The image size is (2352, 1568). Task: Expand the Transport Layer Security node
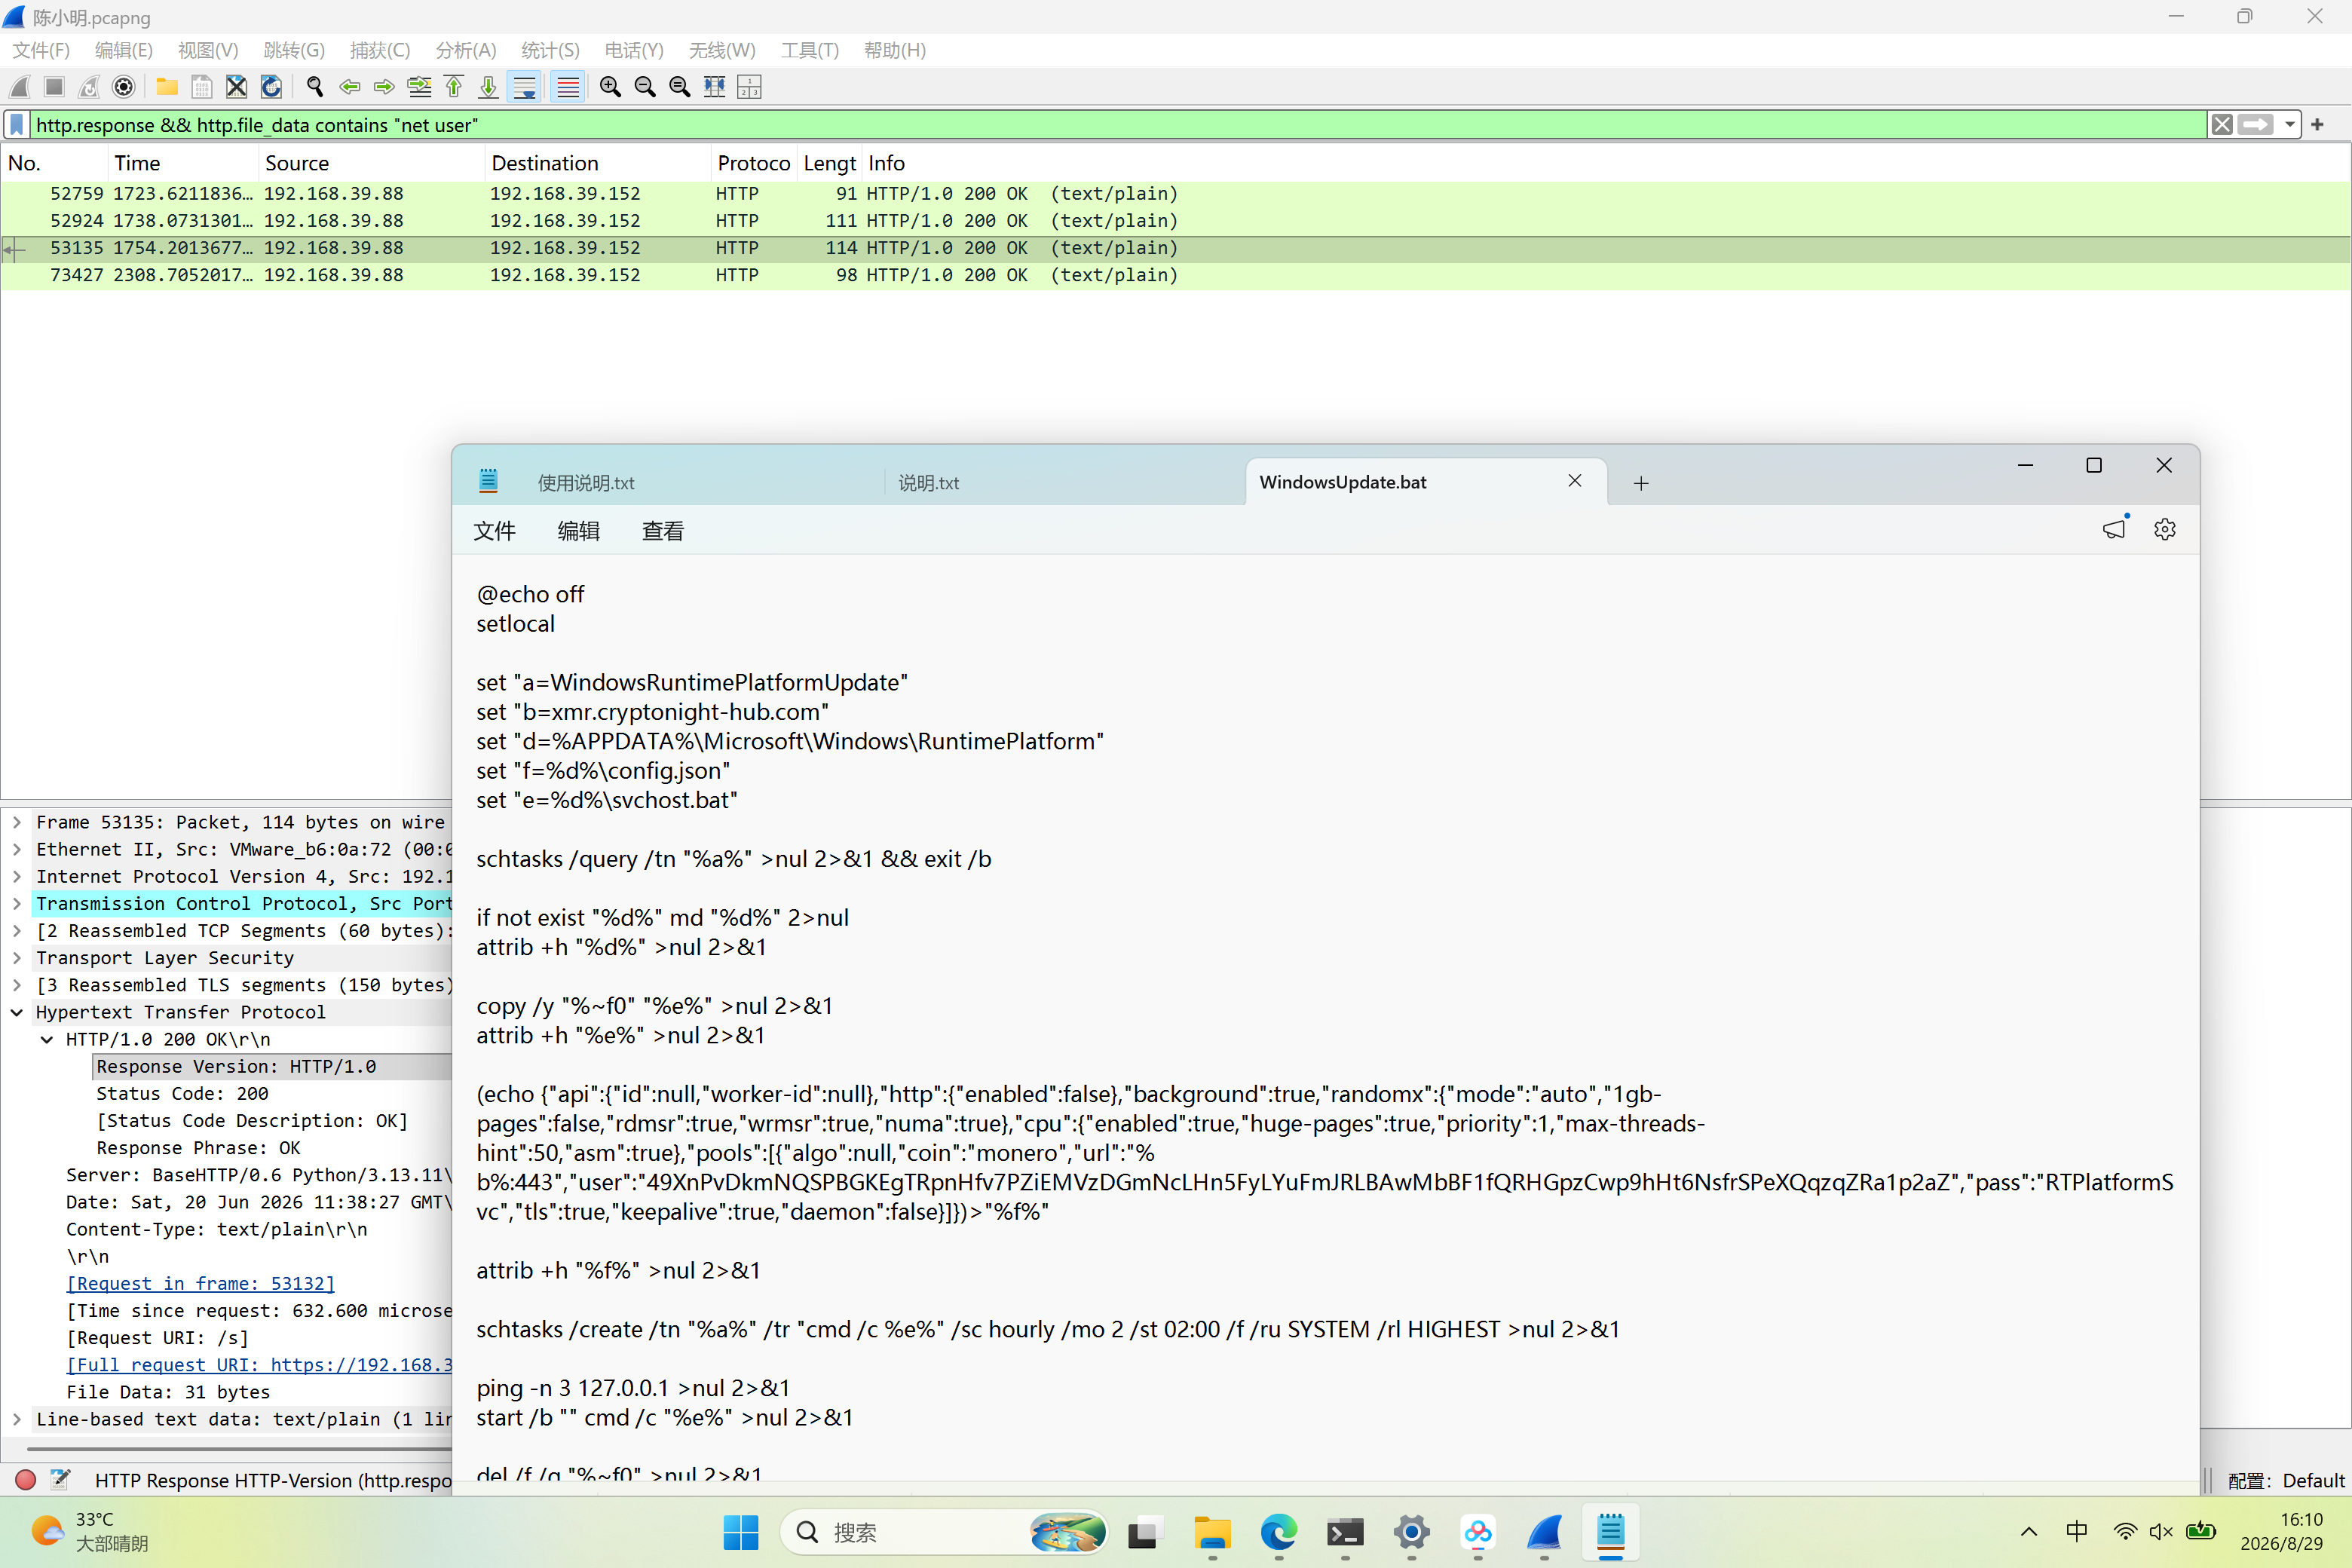click(x=17, y=958)
